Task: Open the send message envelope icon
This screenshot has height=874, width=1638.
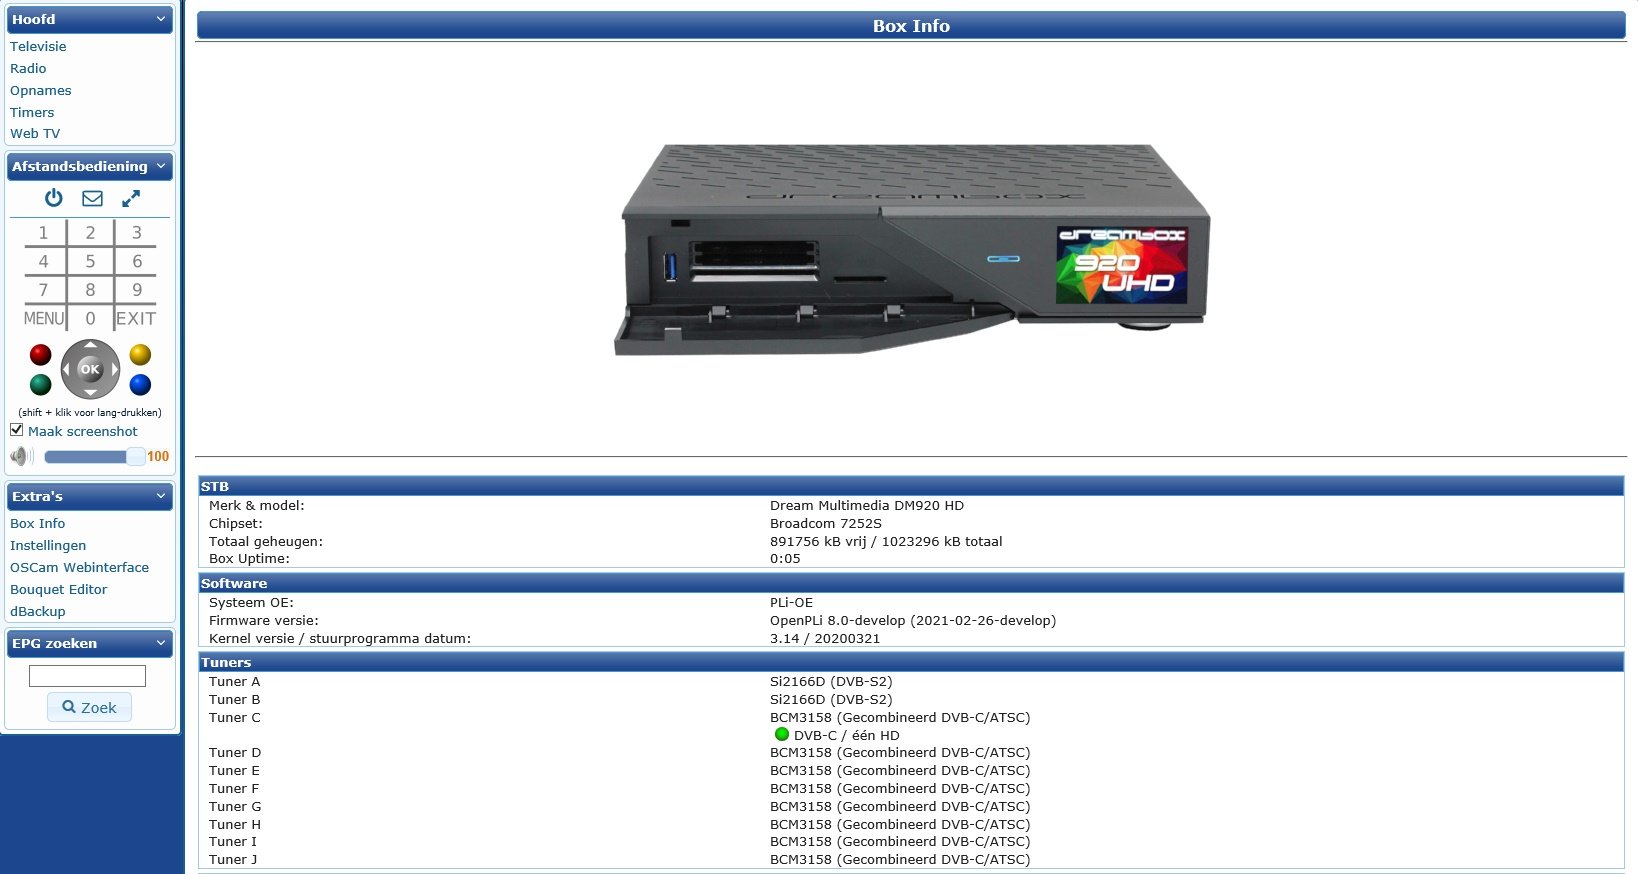Action: 92,198
